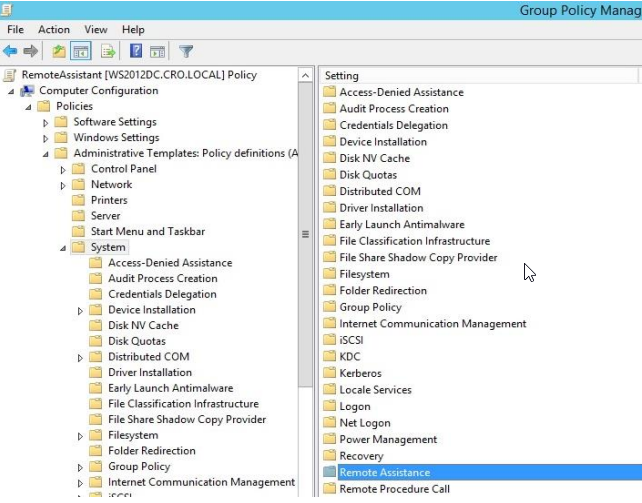This screenshot has width=642, height=503.
Task: Click the Forward arrow toolbar icon
Action: click(x=31, y=51)
